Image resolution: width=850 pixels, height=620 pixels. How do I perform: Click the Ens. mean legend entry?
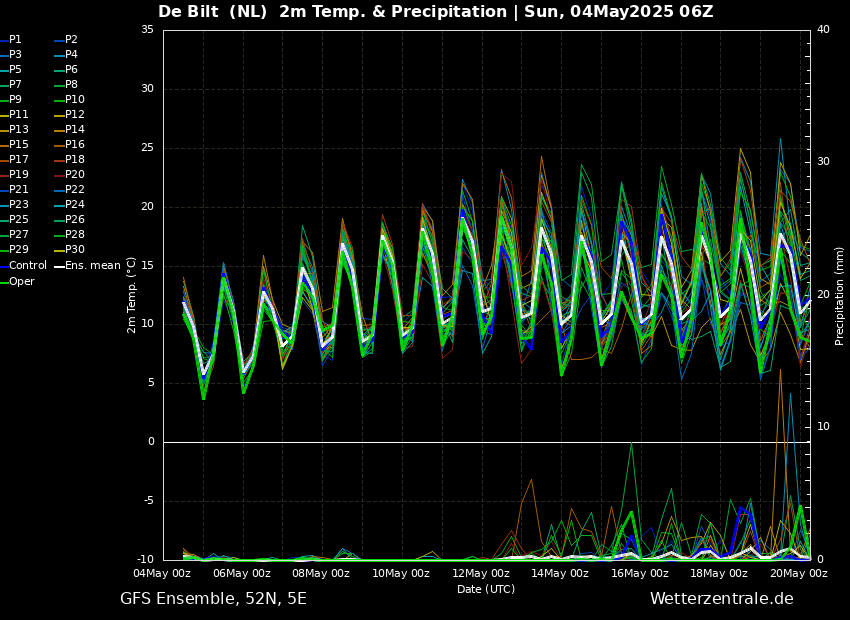93,266
